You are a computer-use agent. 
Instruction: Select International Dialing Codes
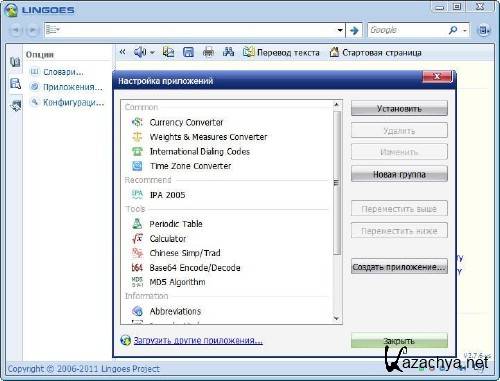[x=200, y=152]
